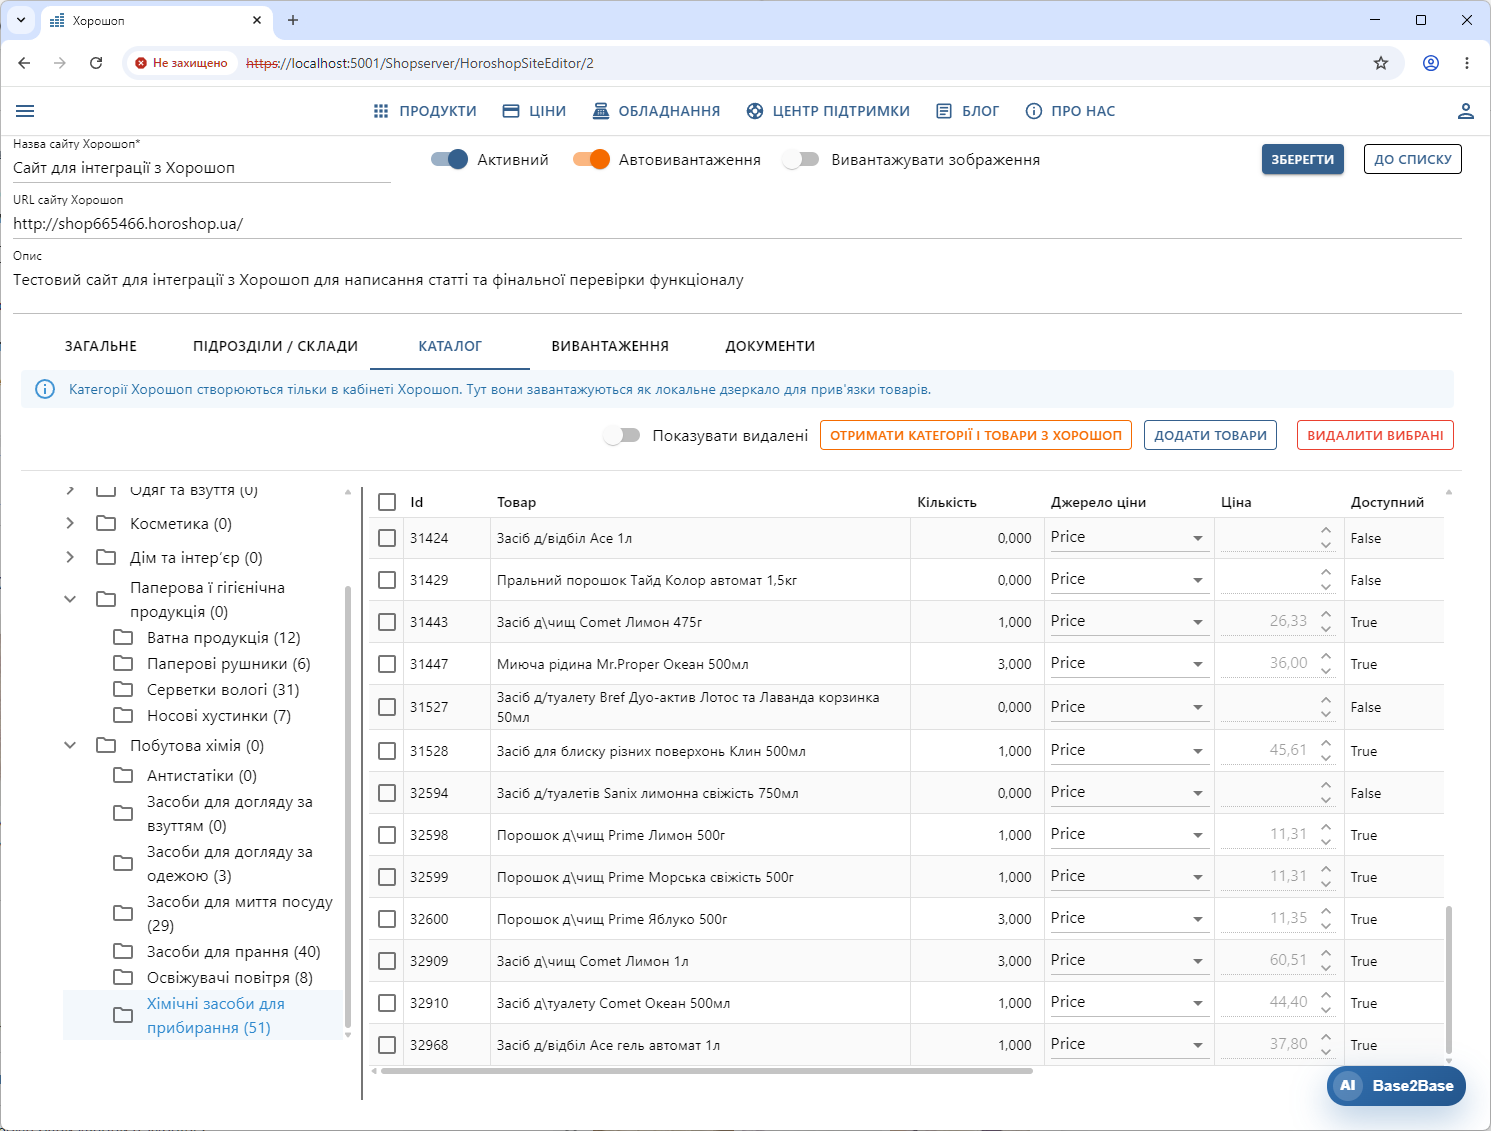Screen dimensions: 1491x1131
Task: Check the row checkbox for Id 32909
Action: pos(387,961)
